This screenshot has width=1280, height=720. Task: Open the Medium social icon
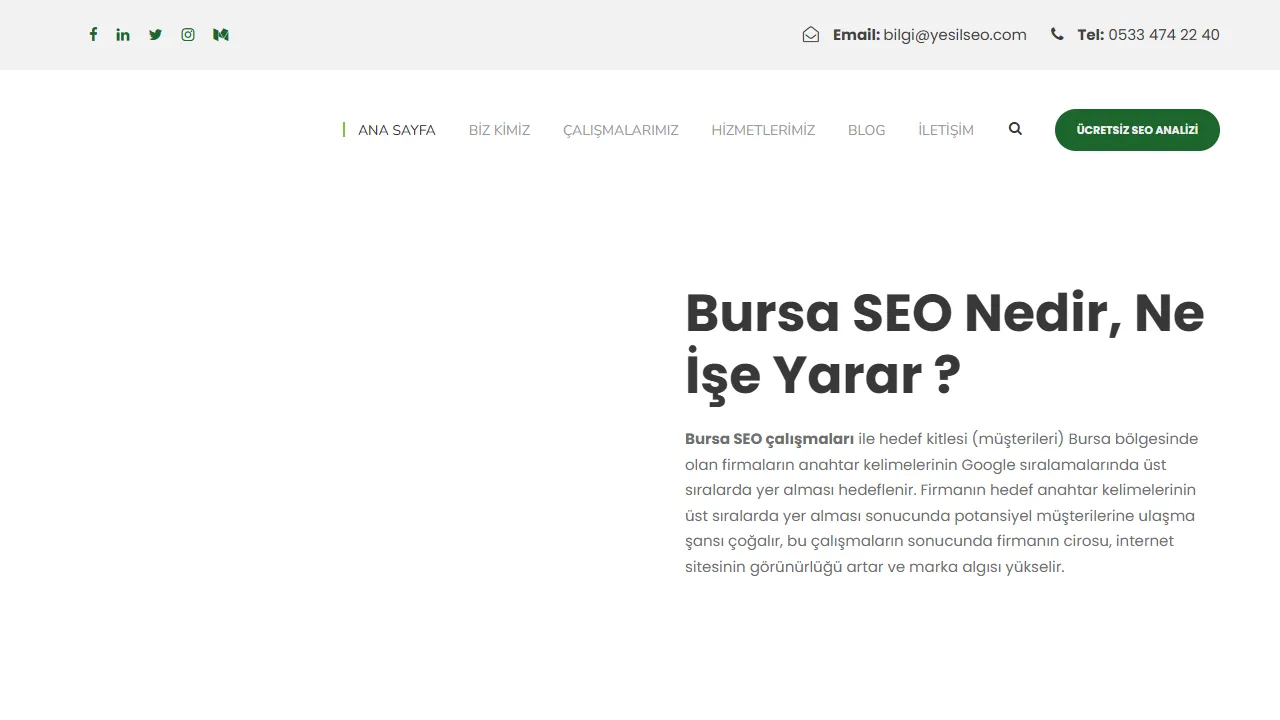(220, 34)
